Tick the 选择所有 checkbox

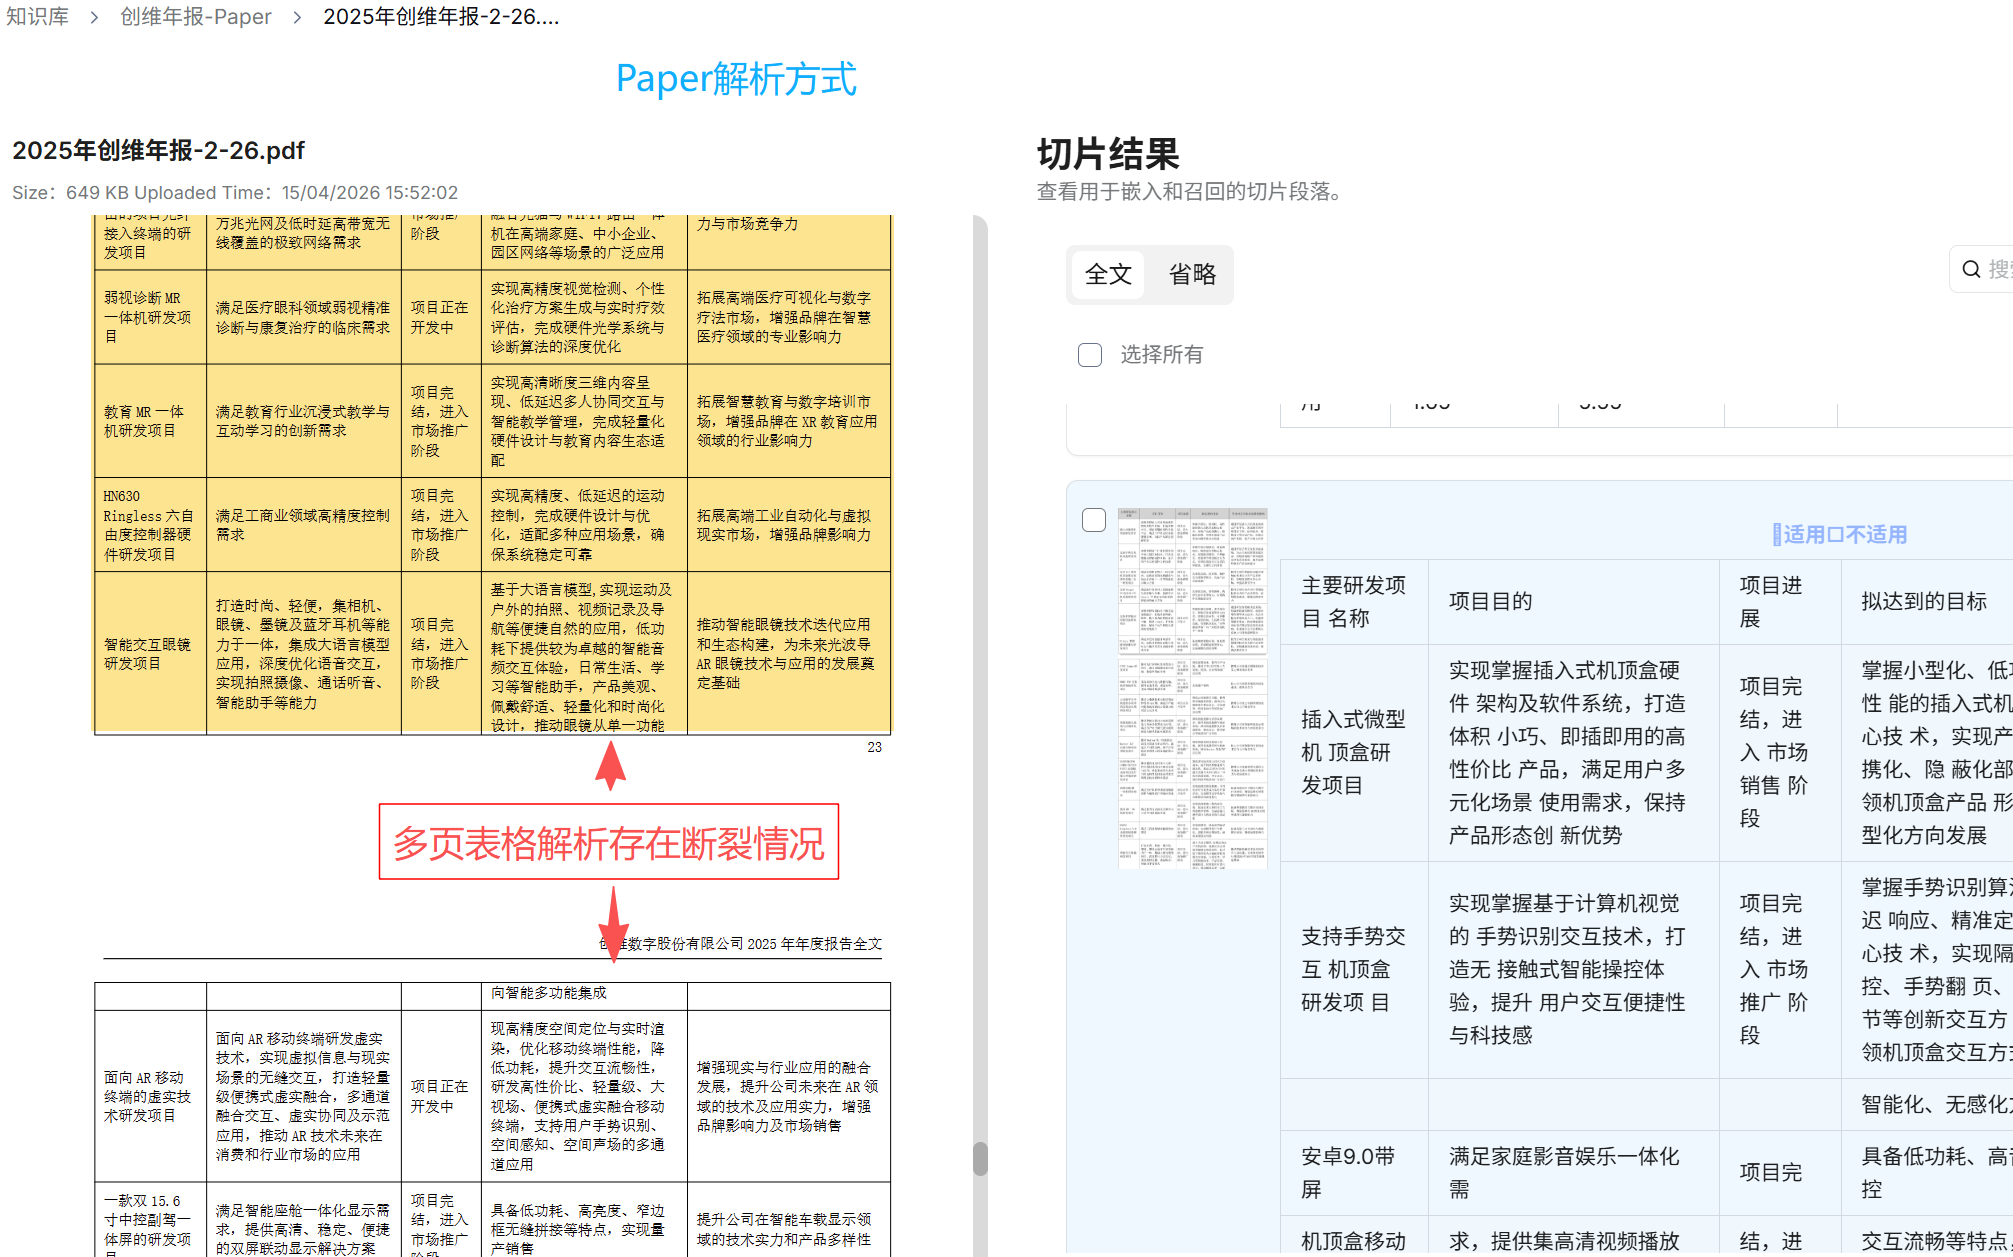1090,355
